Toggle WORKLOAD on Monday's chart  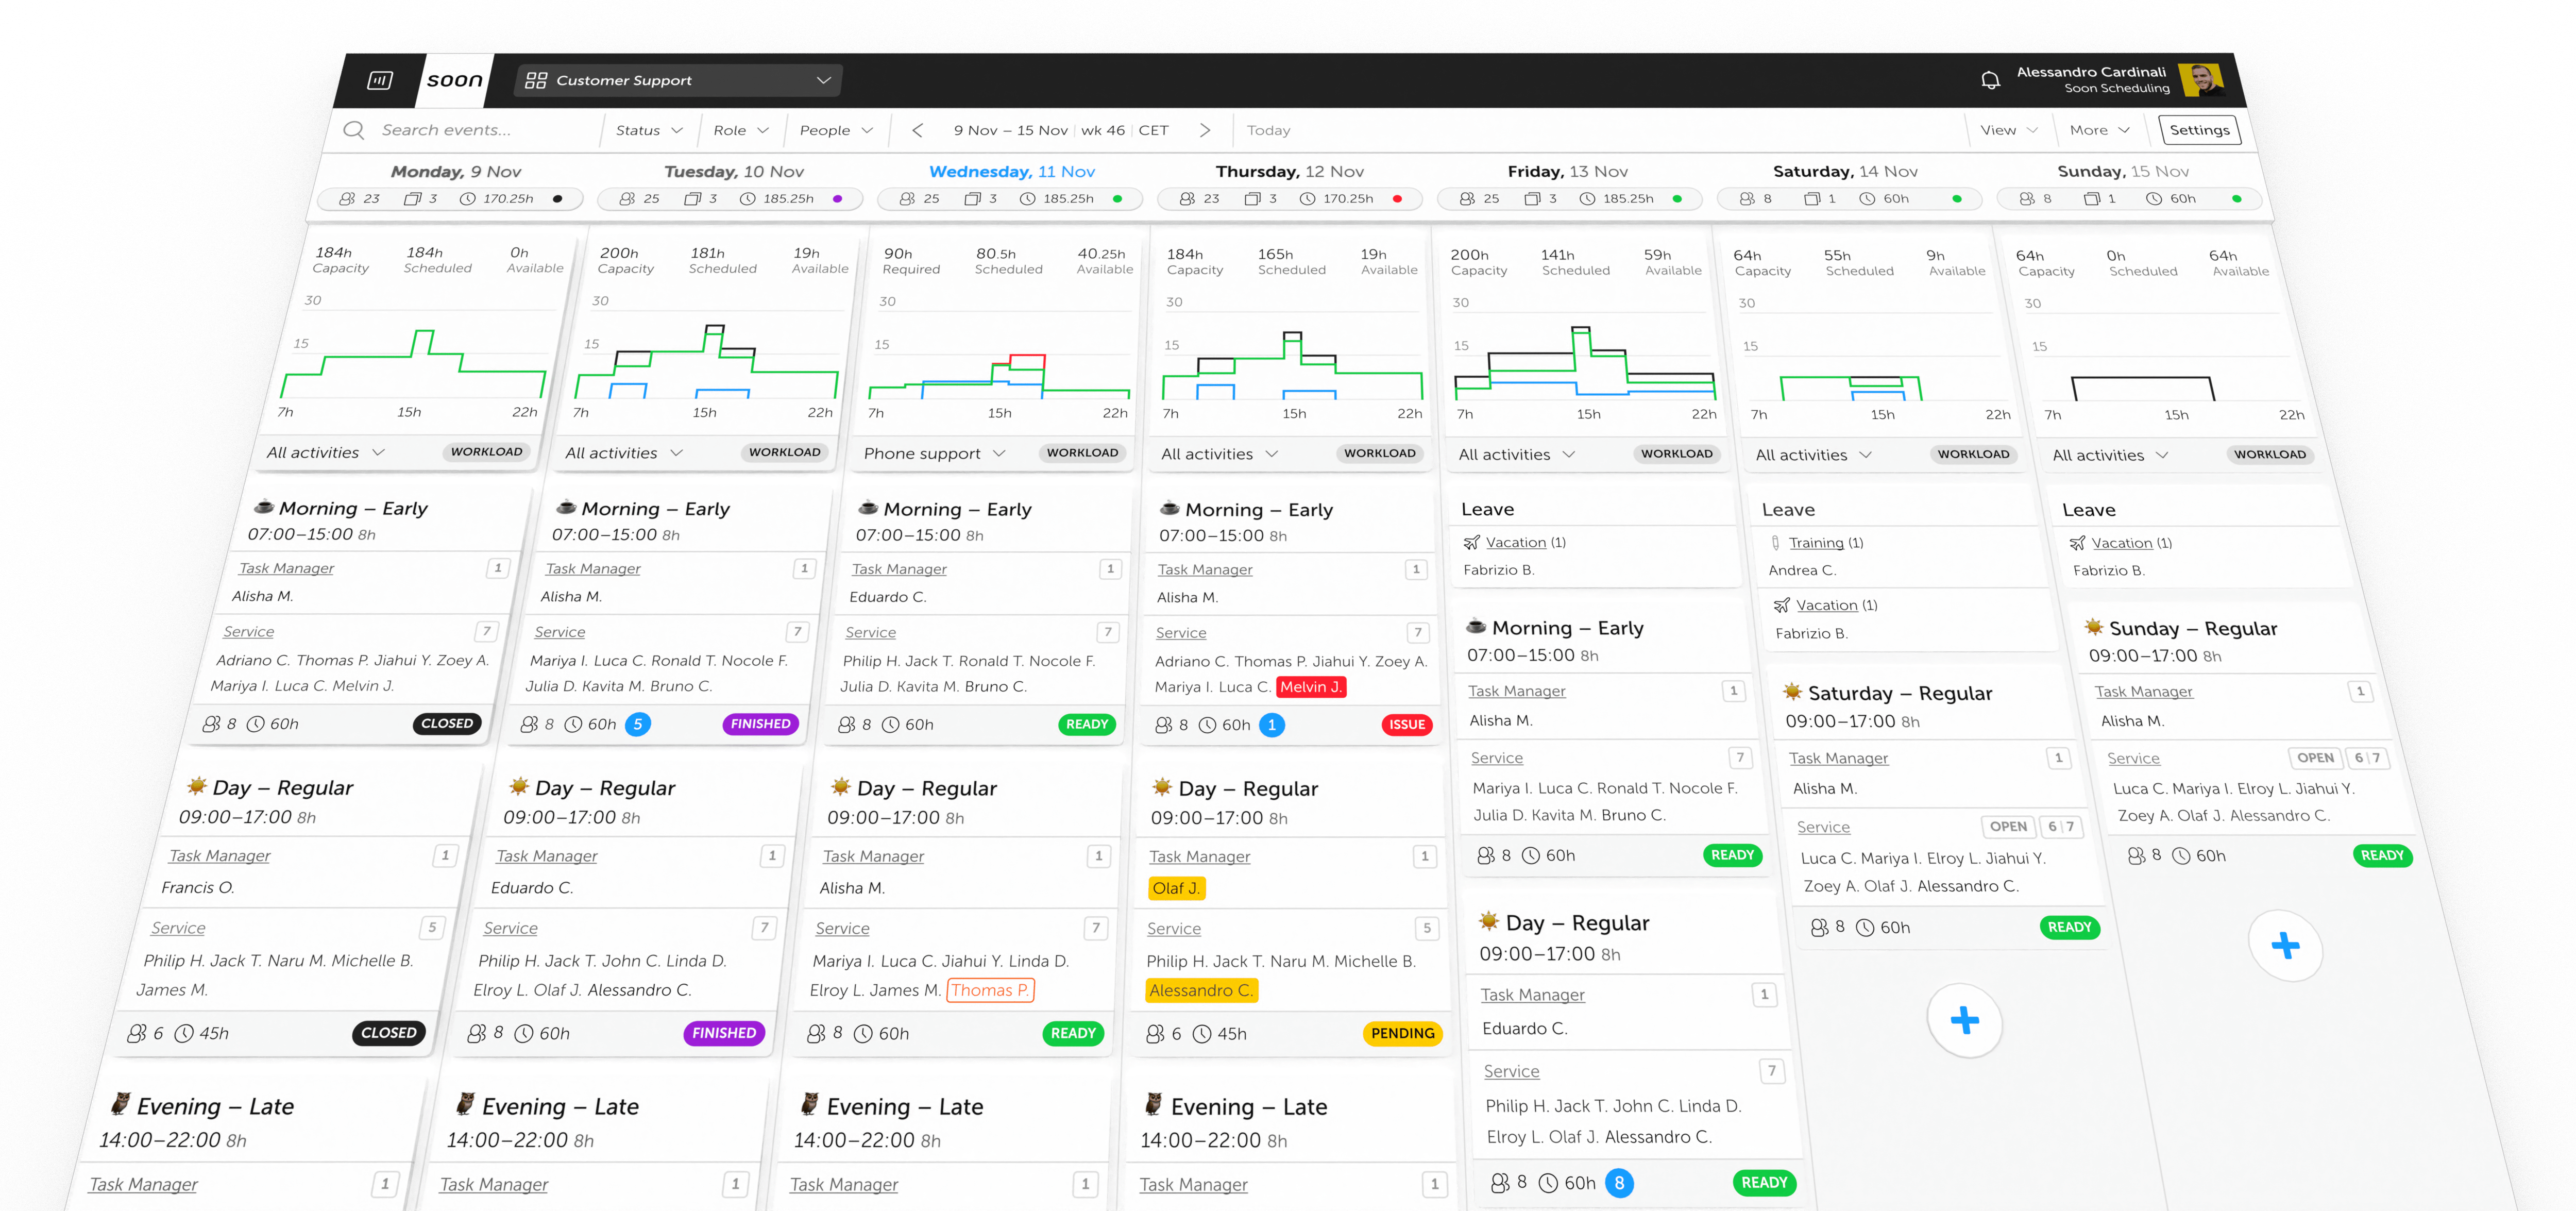[486, 452]
